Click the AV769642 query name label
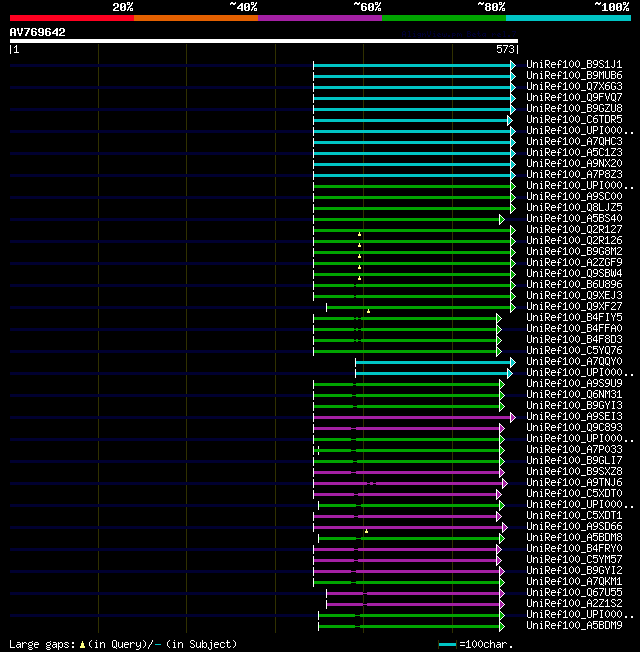This screenshot has height=652, width=640. 37,32
